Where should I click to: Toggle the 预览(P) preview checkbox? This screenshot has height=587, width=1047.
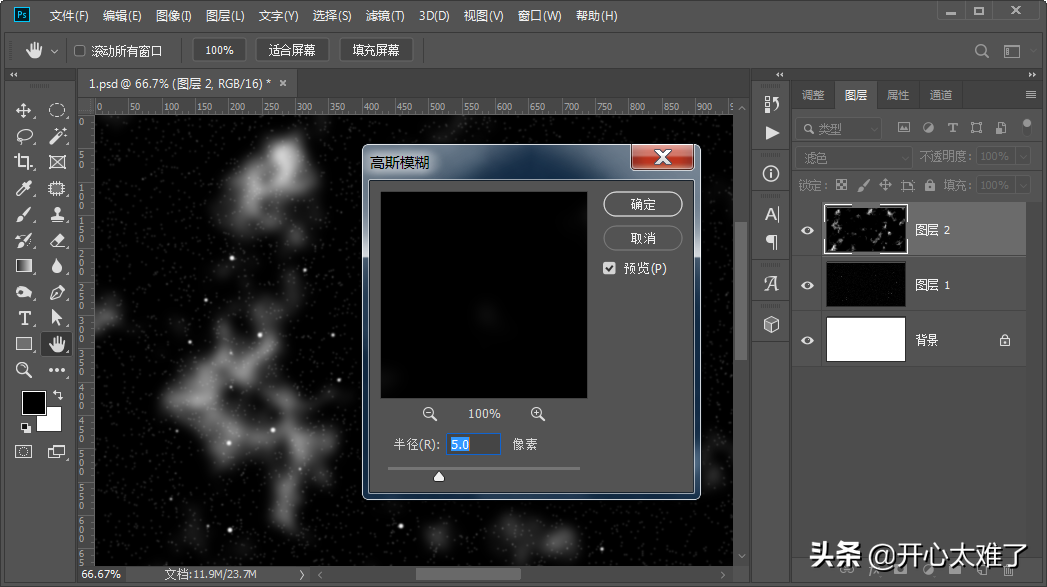609,268
